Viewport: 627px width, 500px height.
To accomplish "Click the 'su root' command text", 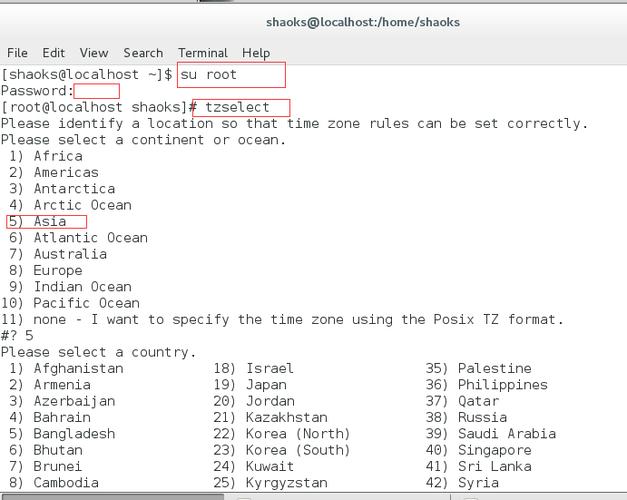I will click(208, 75).
